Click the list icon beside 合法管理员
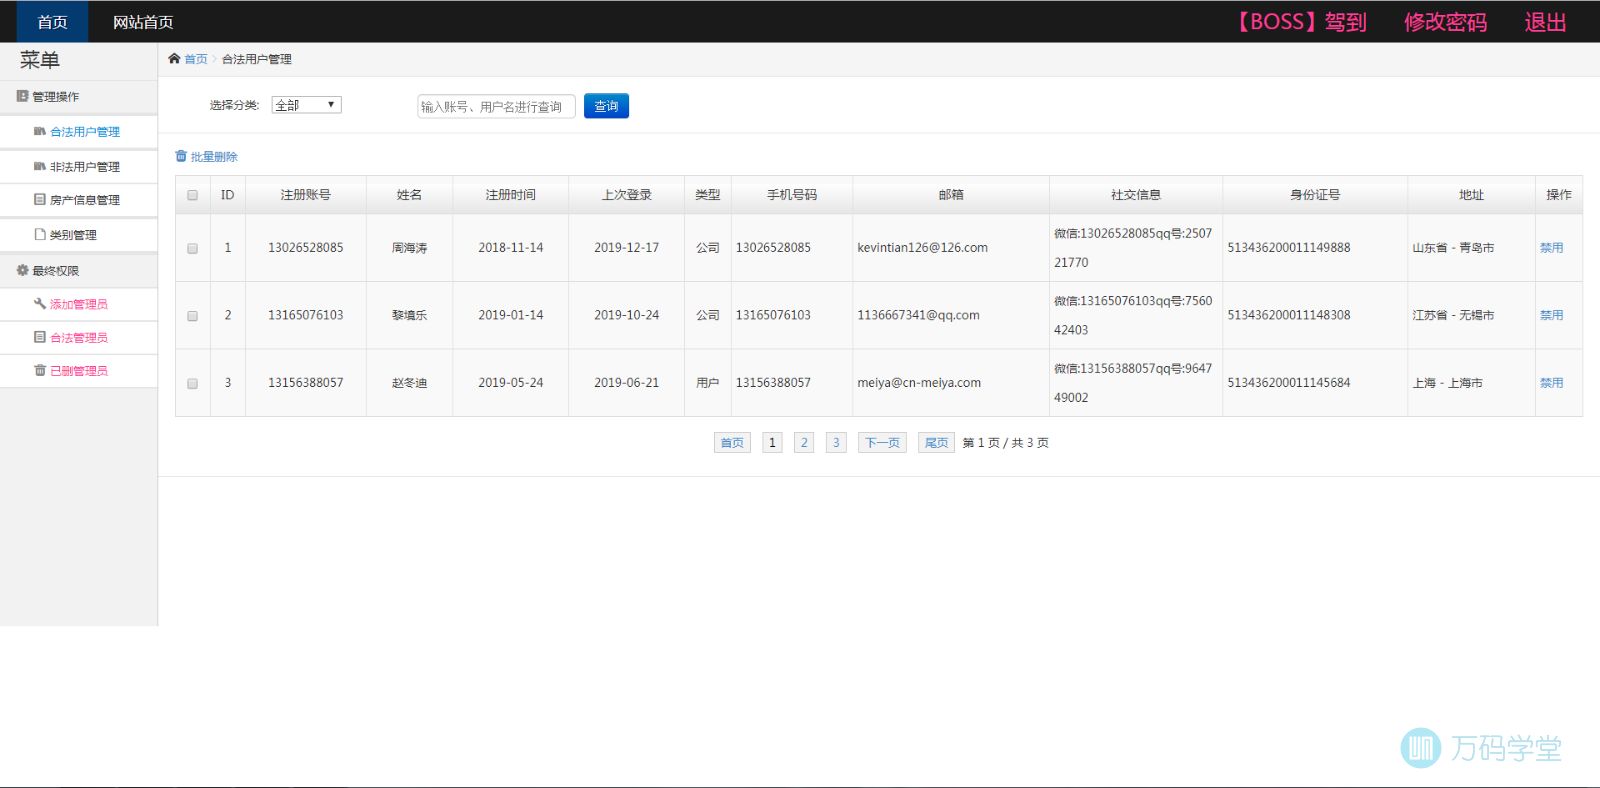1600x788 pixels. pyautogui.click(x=40, y=337)
